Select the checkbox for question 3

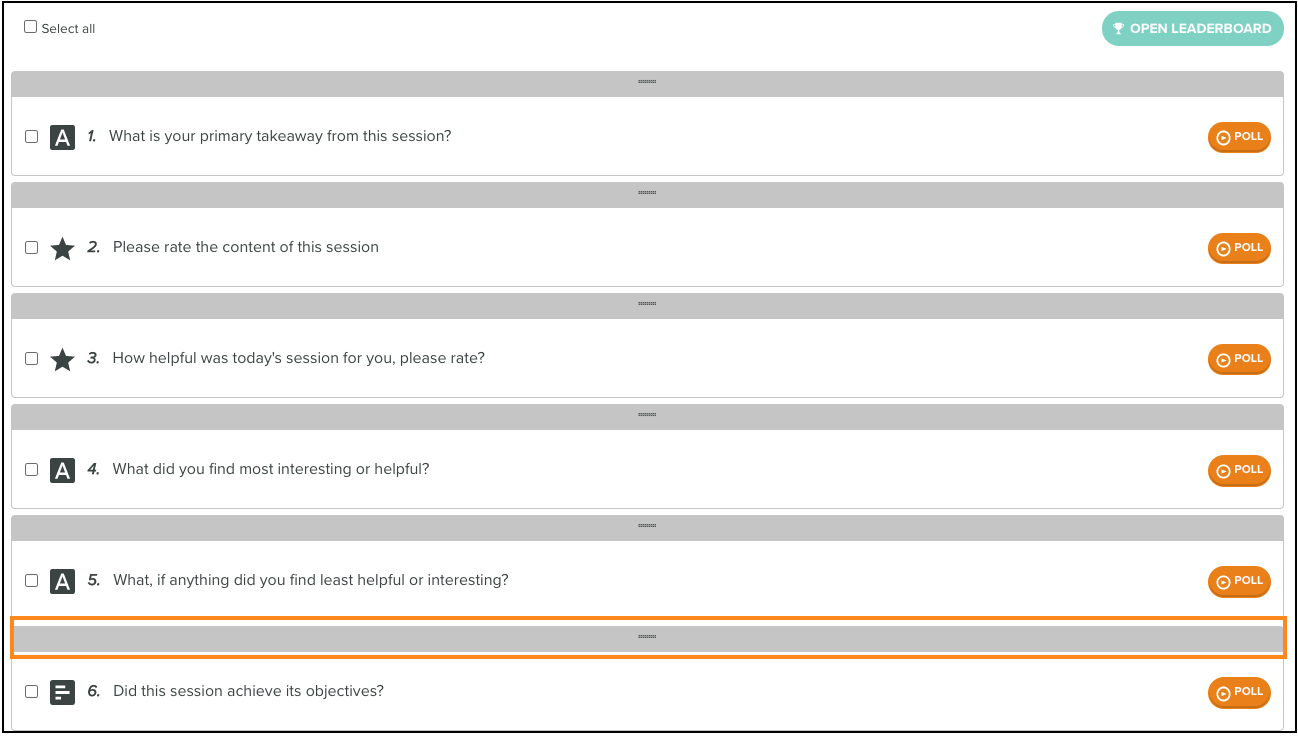32,359
